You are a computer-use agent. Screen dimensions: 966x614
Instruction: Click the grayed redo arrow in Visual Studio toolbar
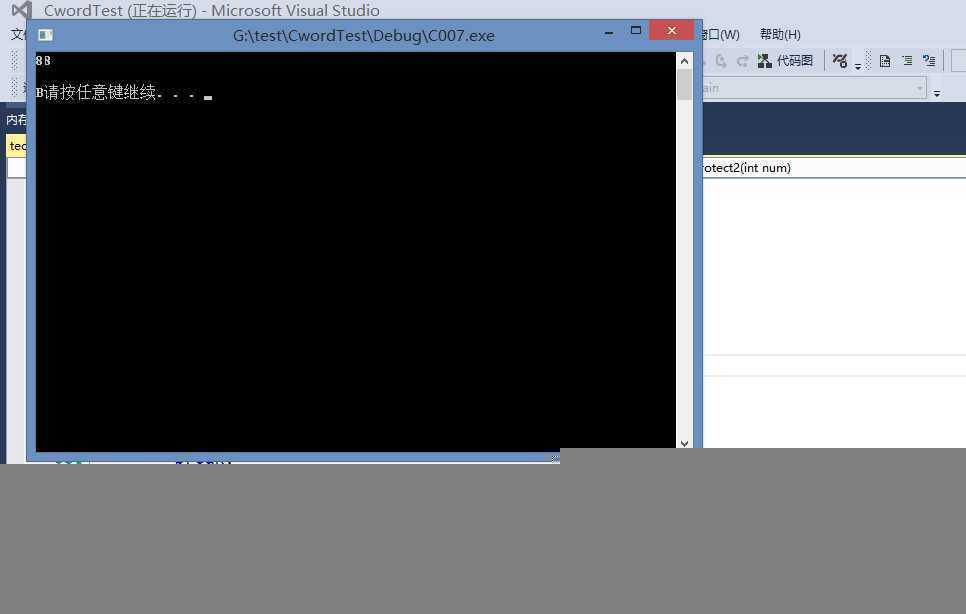point(742,60)
